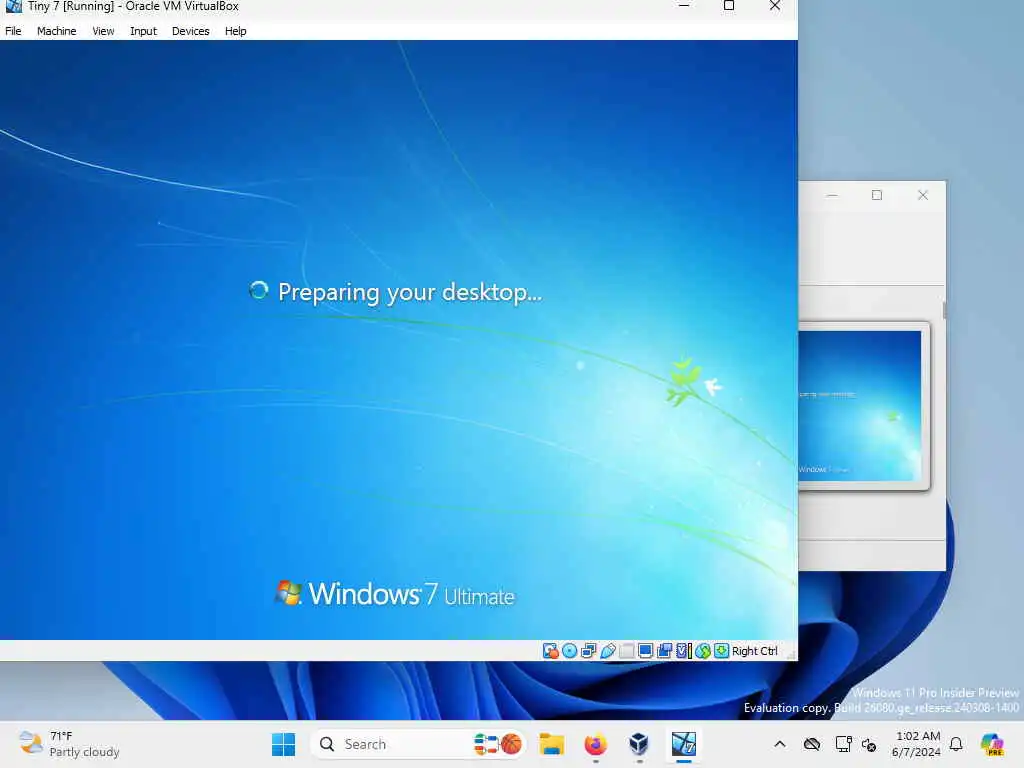The height and width of the screenshot is (768, 1024).
Task: Click the Right Ctrl host key label
Action: [x=754, y=651]
